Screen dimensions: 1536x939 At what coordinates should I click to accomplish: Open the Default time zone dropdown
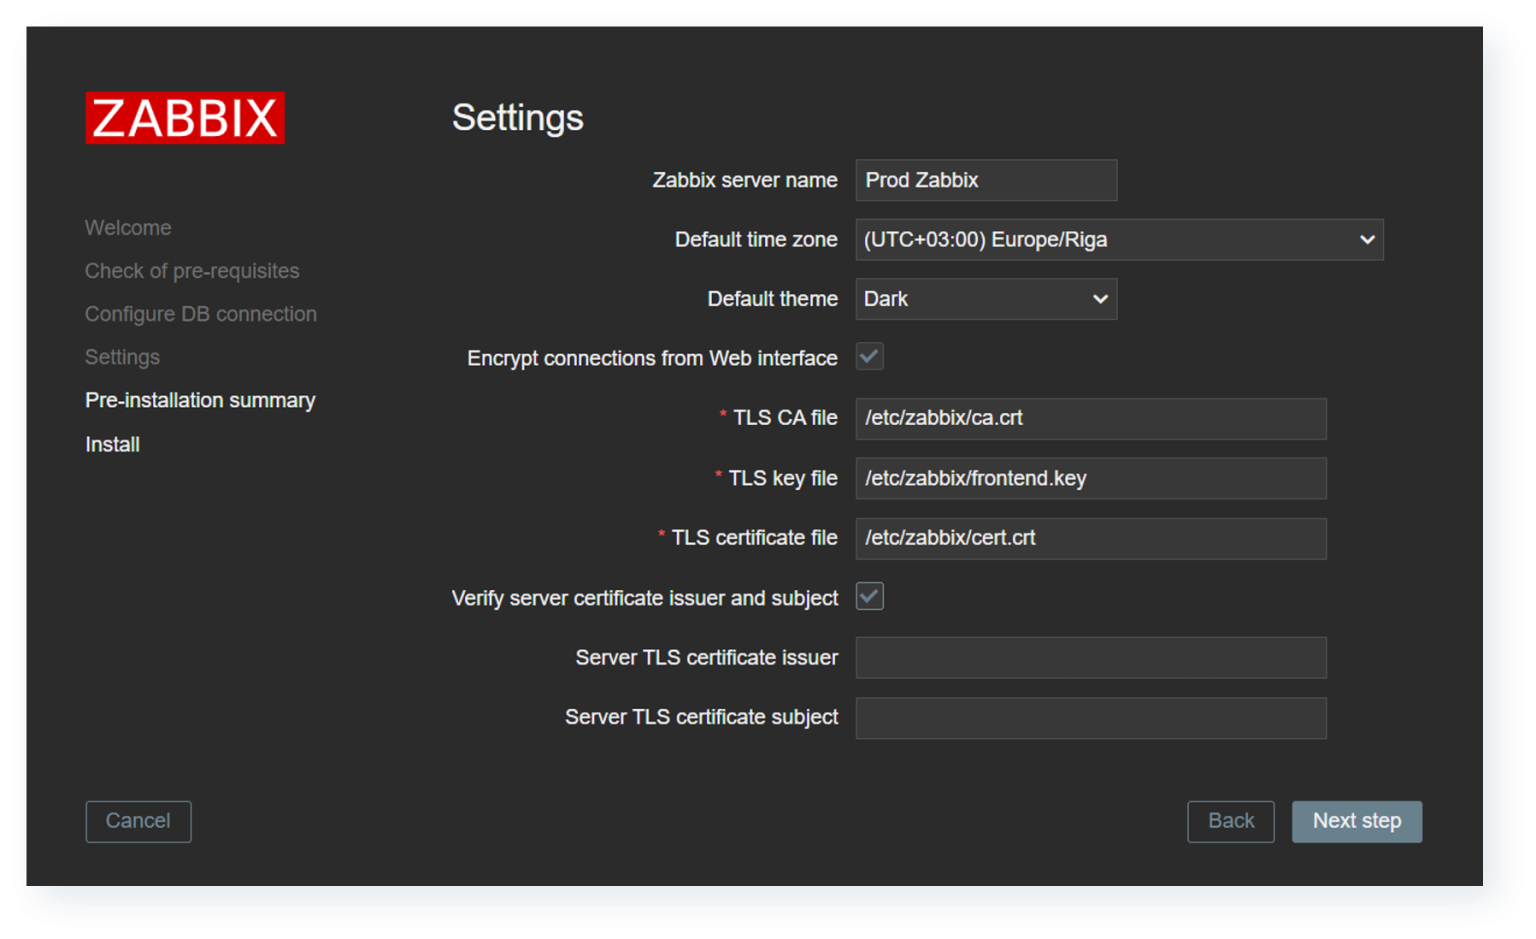[x=1118, y=240]
